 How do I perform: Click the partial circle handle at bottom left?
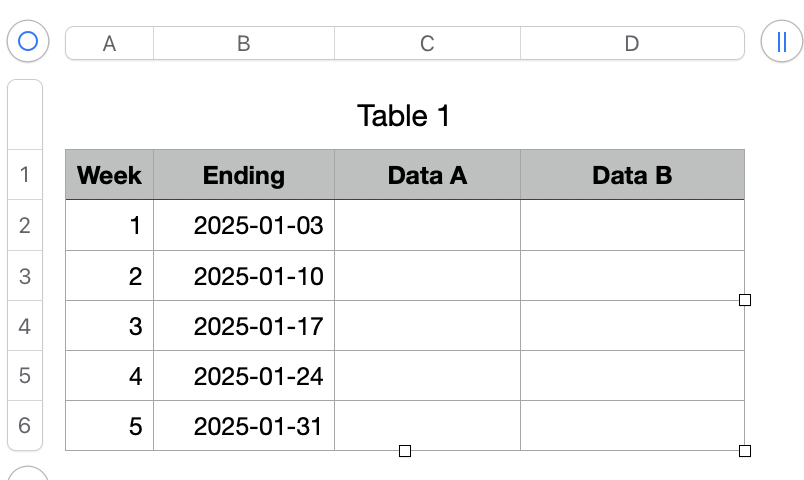click(28, 474)
